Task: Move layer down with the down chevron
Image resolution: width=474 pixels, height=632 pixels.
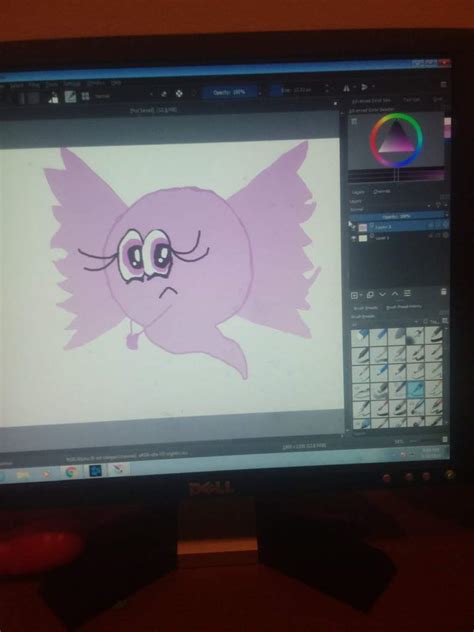Action: (383, 294)
